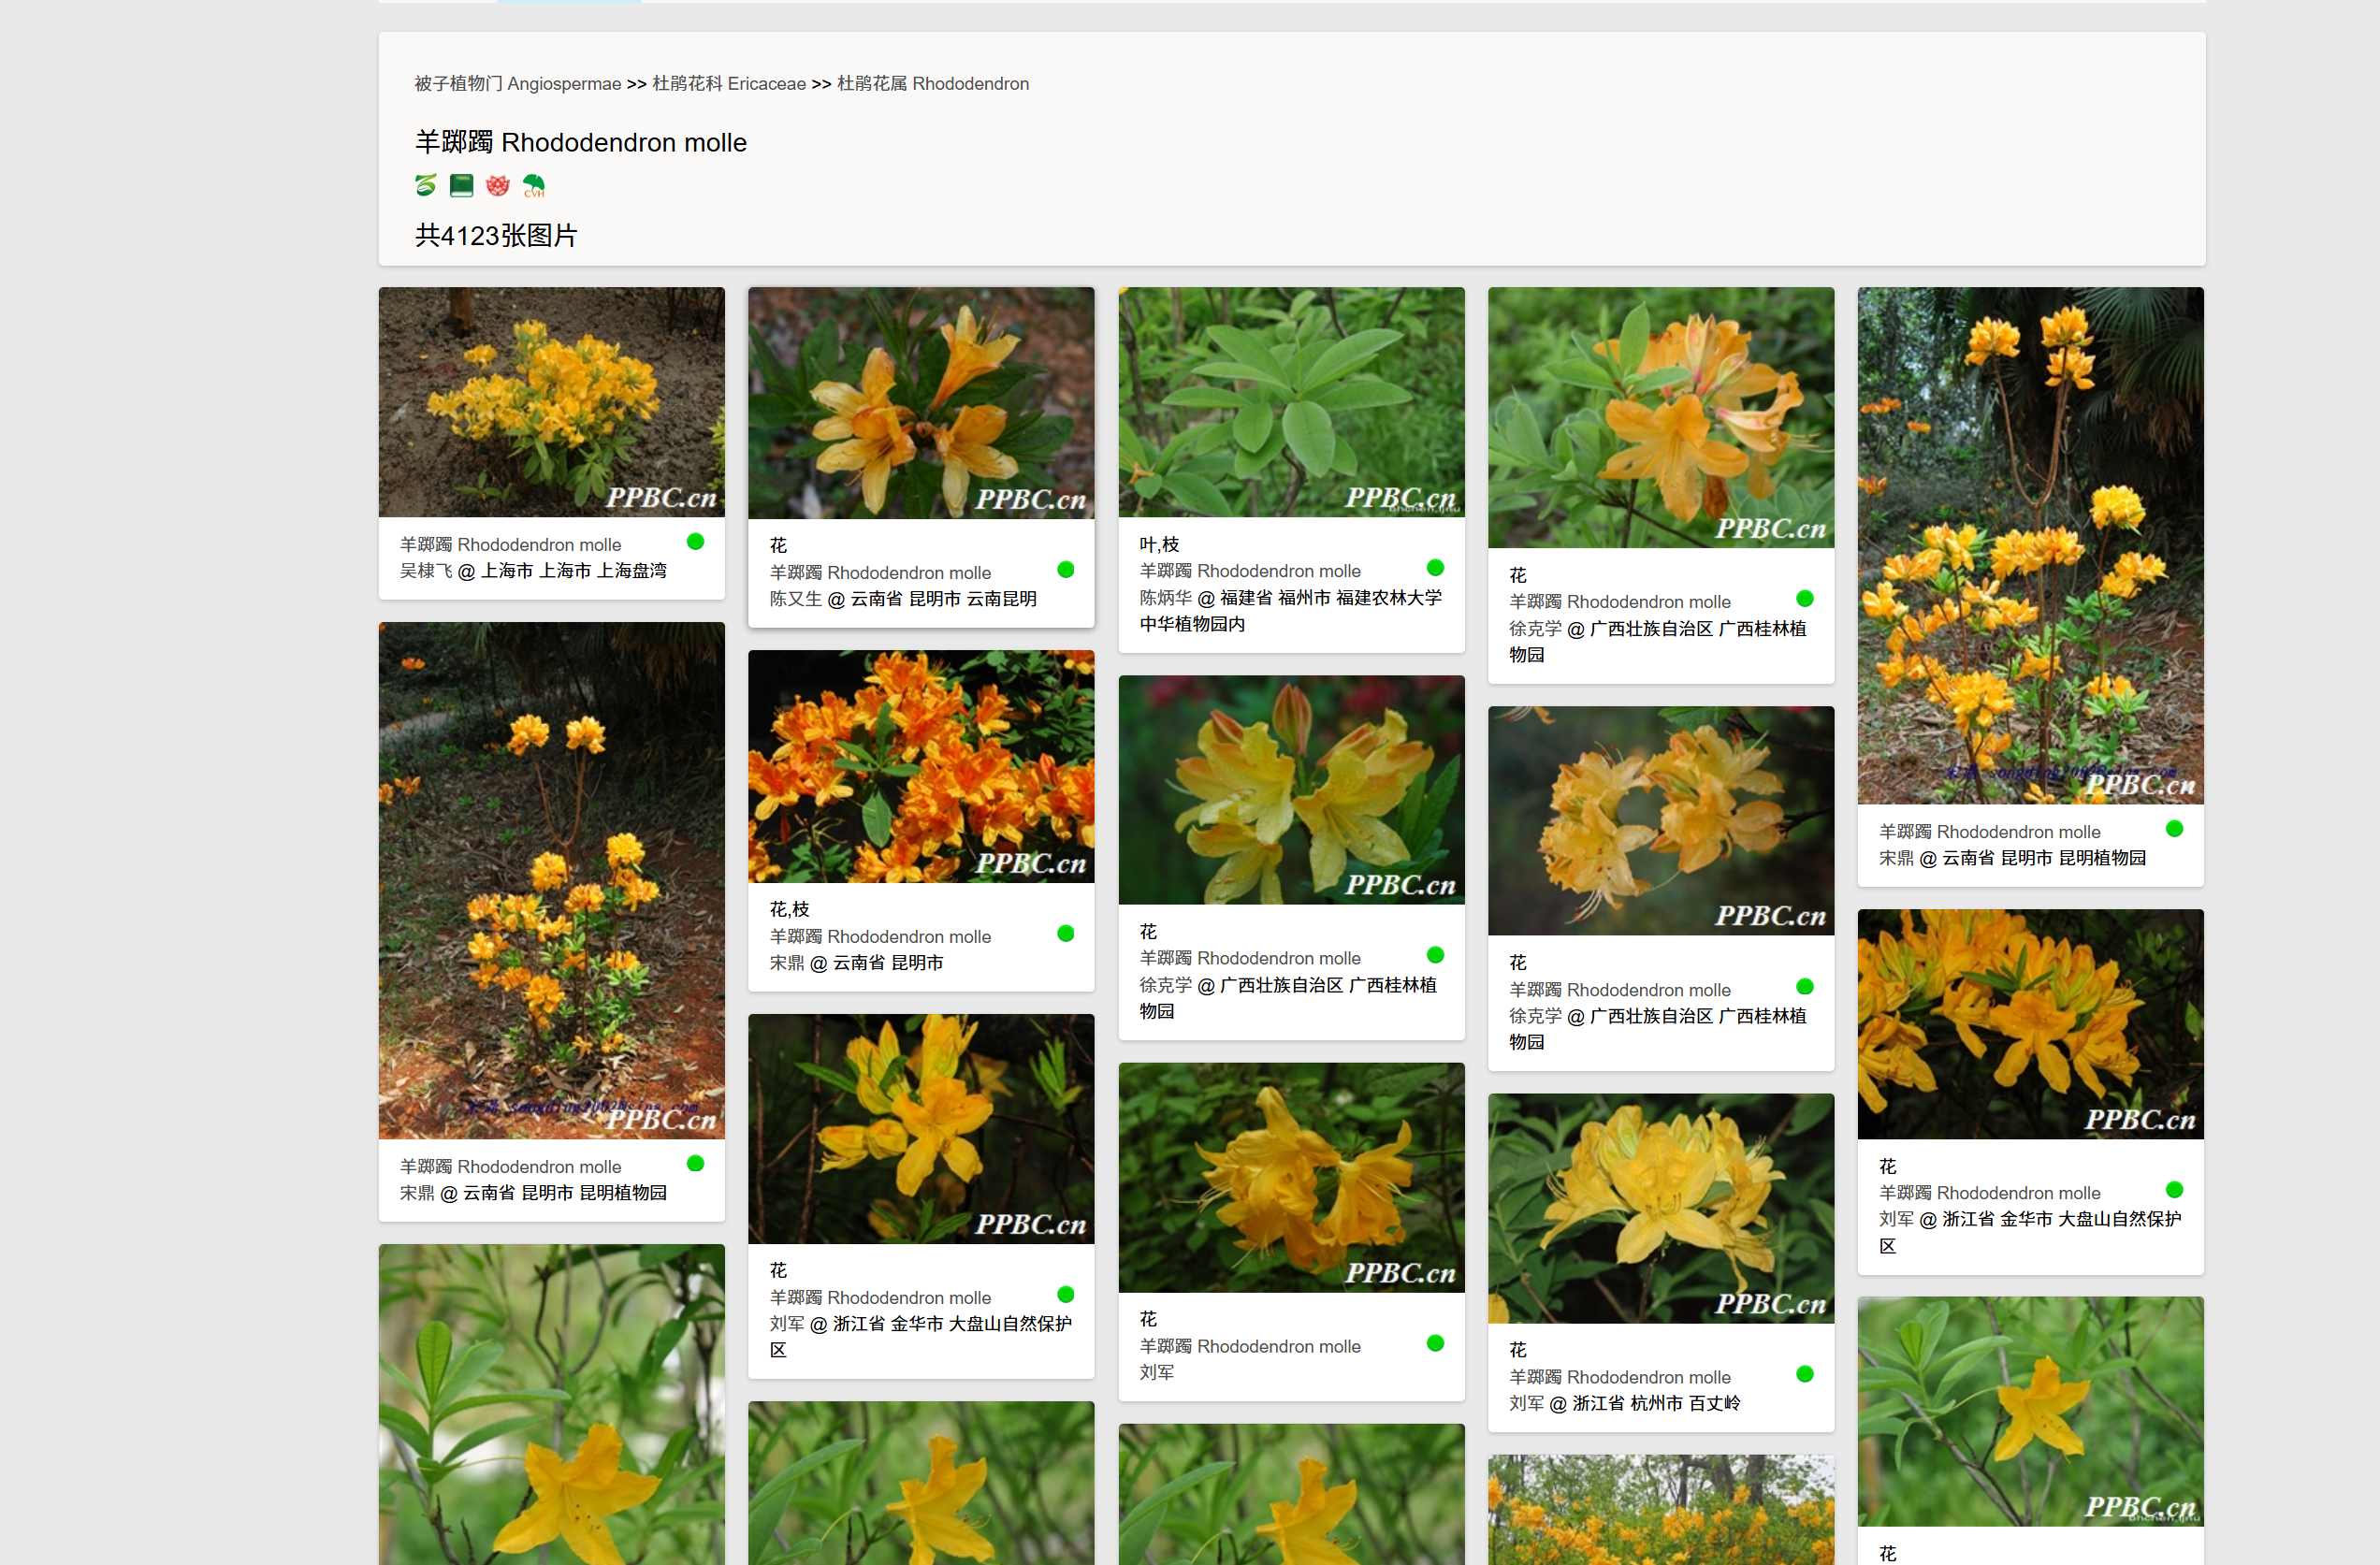This screenshot has height=1565, width=2380.
Task: Click green dot on 花,枝 宋鼎 card
Action: point(1065,934)
